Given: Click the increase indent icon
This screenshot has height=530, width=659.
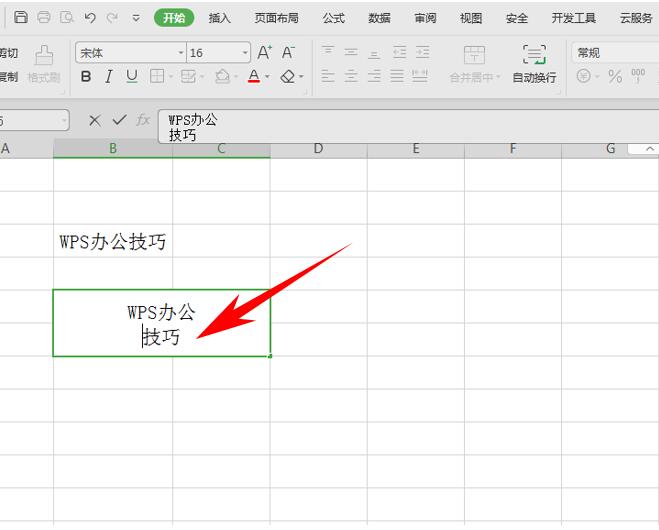Looking at the screenshot, I should pyautogui.click(x=422, y=52).
